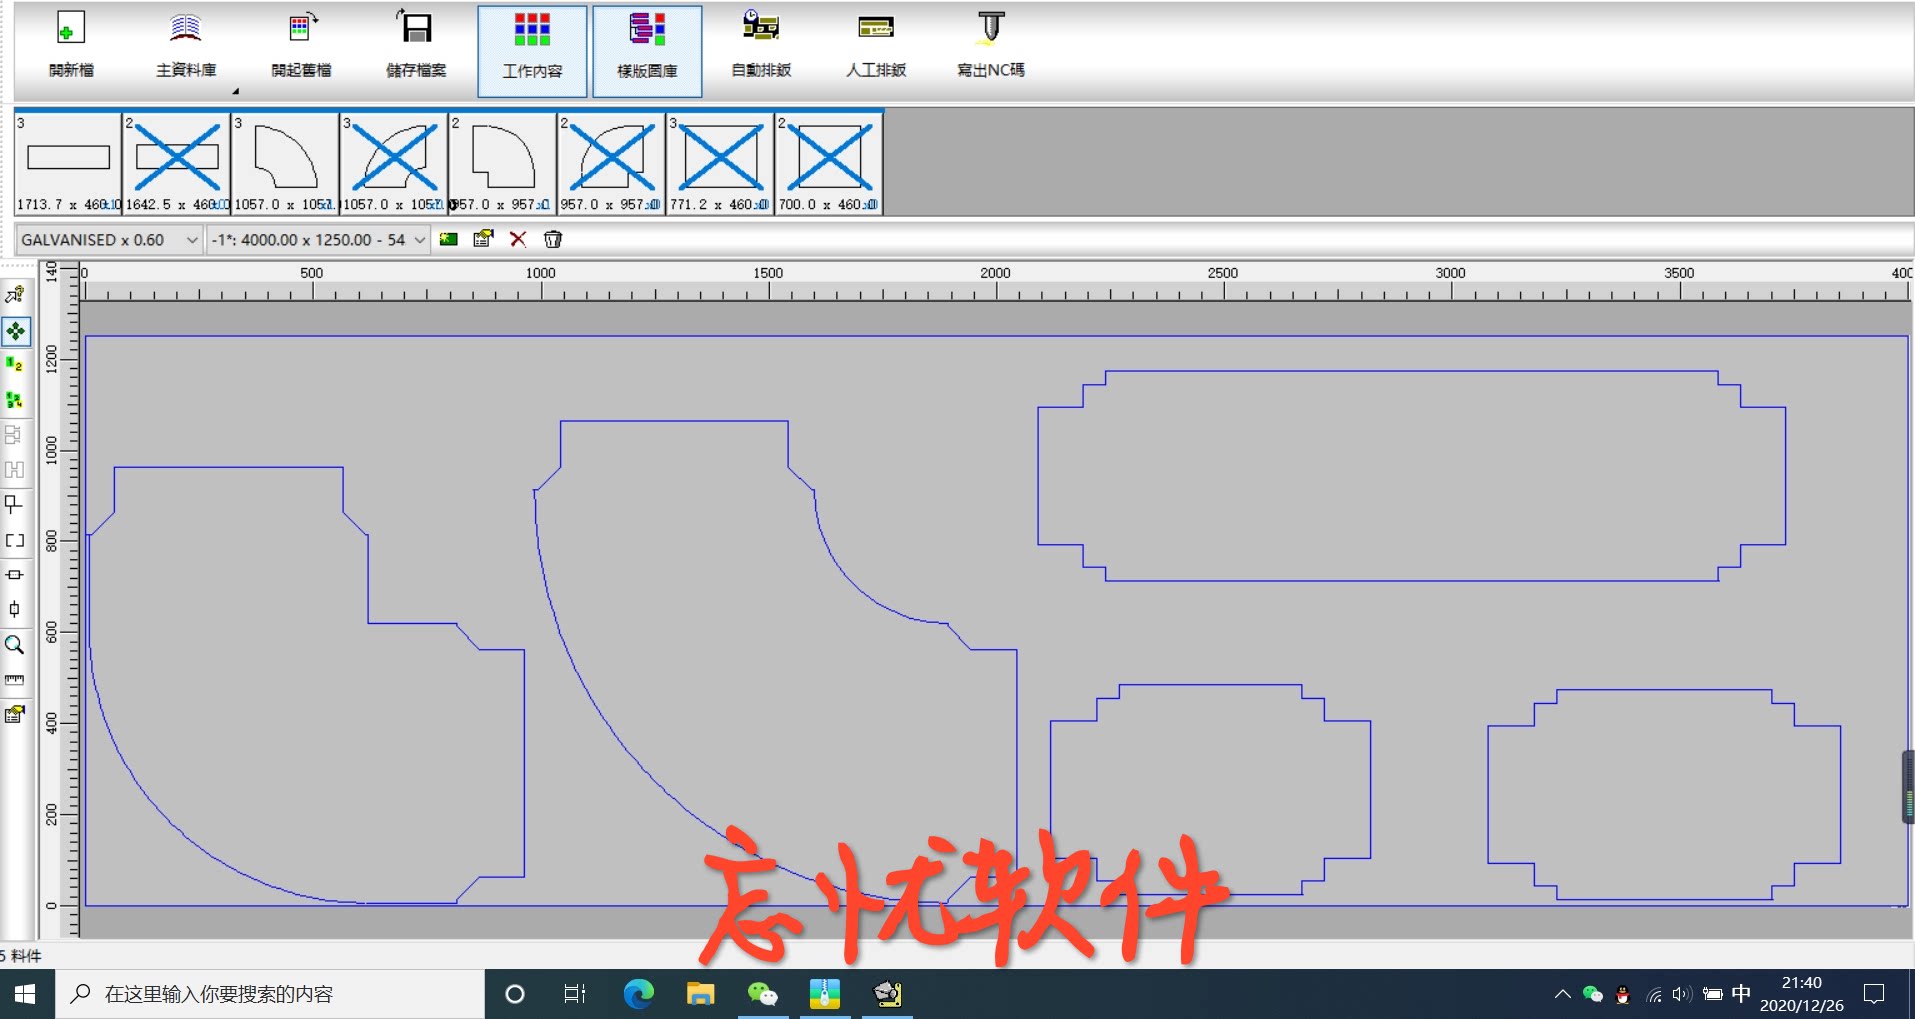Screen dimensions: 1915x1019
Task: Select the uncrossed 1057.0 x 1057 elbow thumbnail
Action: point(286,163)
